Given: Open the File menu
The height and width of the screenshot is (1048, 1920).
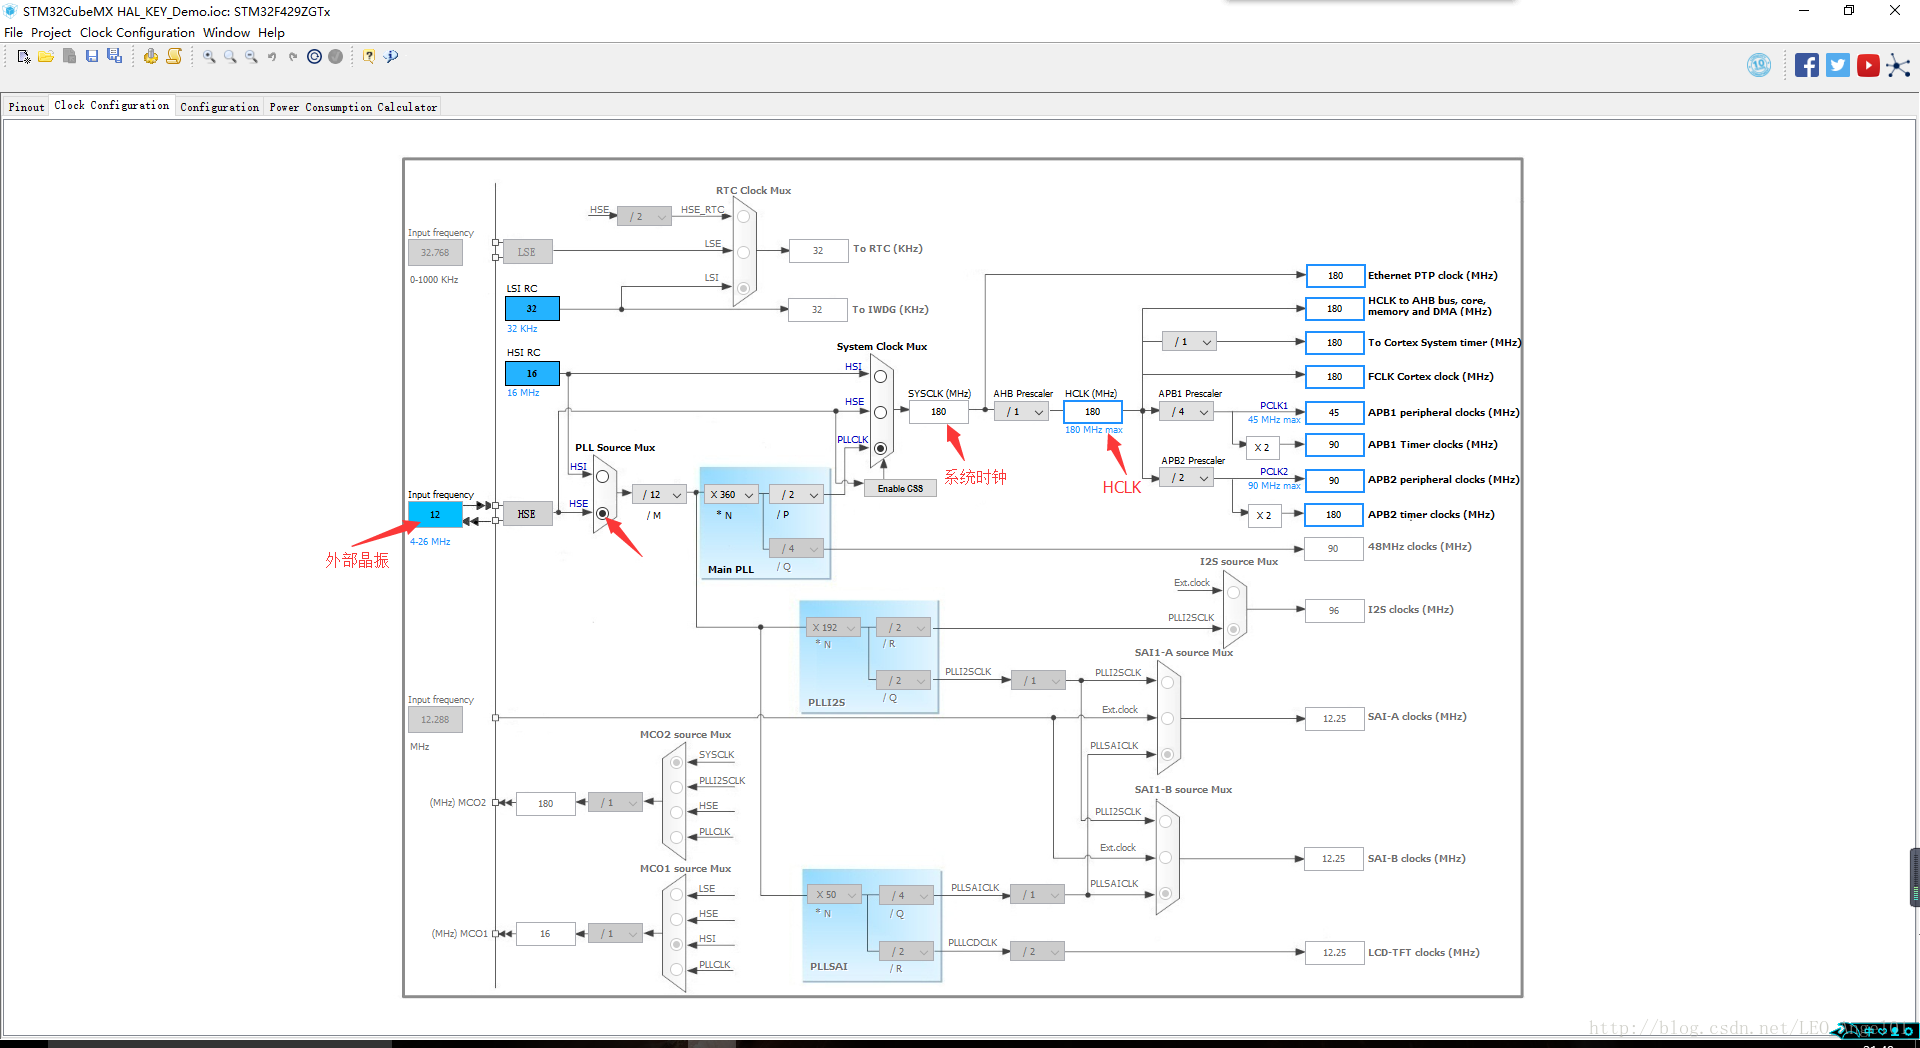Looking at the screenshot, I should pos(14,32).
